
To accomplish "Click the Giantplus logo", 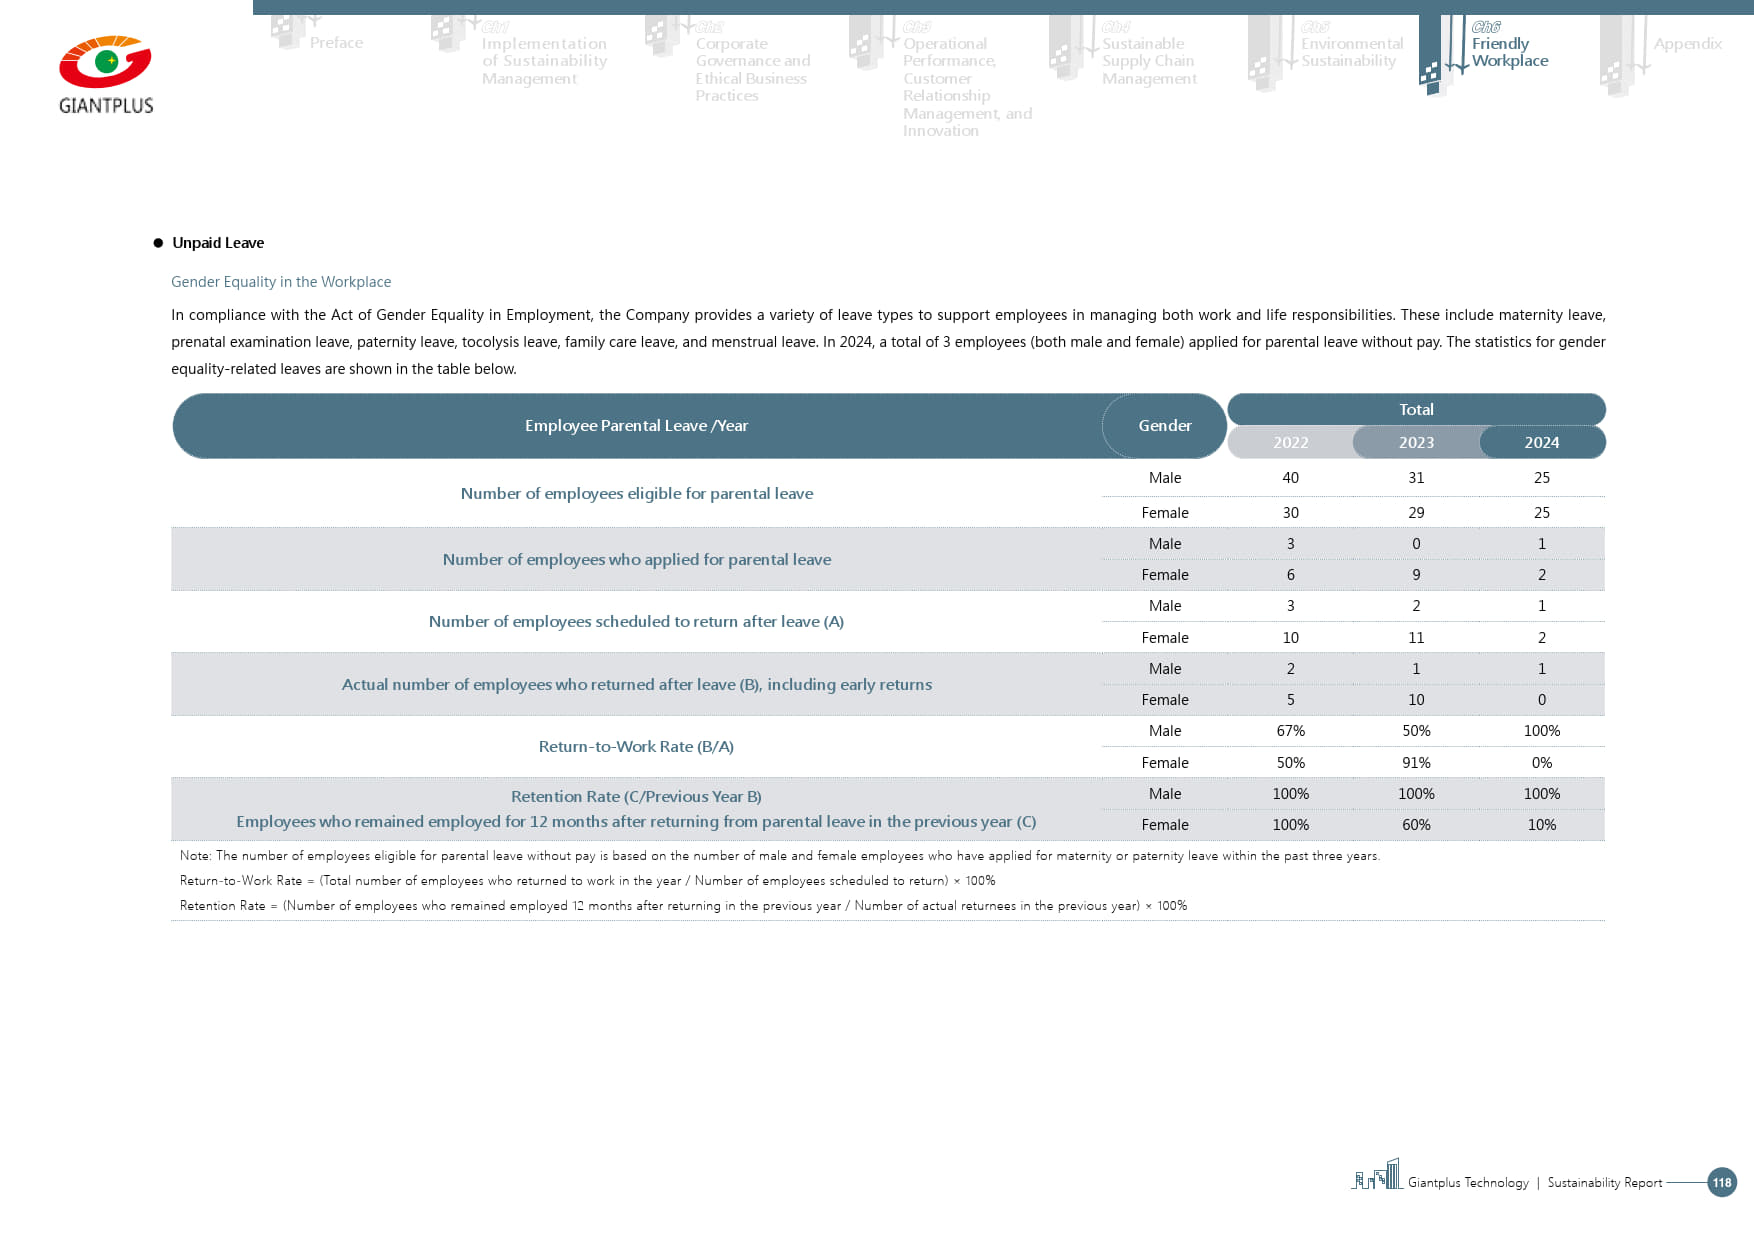I will 106,75.
